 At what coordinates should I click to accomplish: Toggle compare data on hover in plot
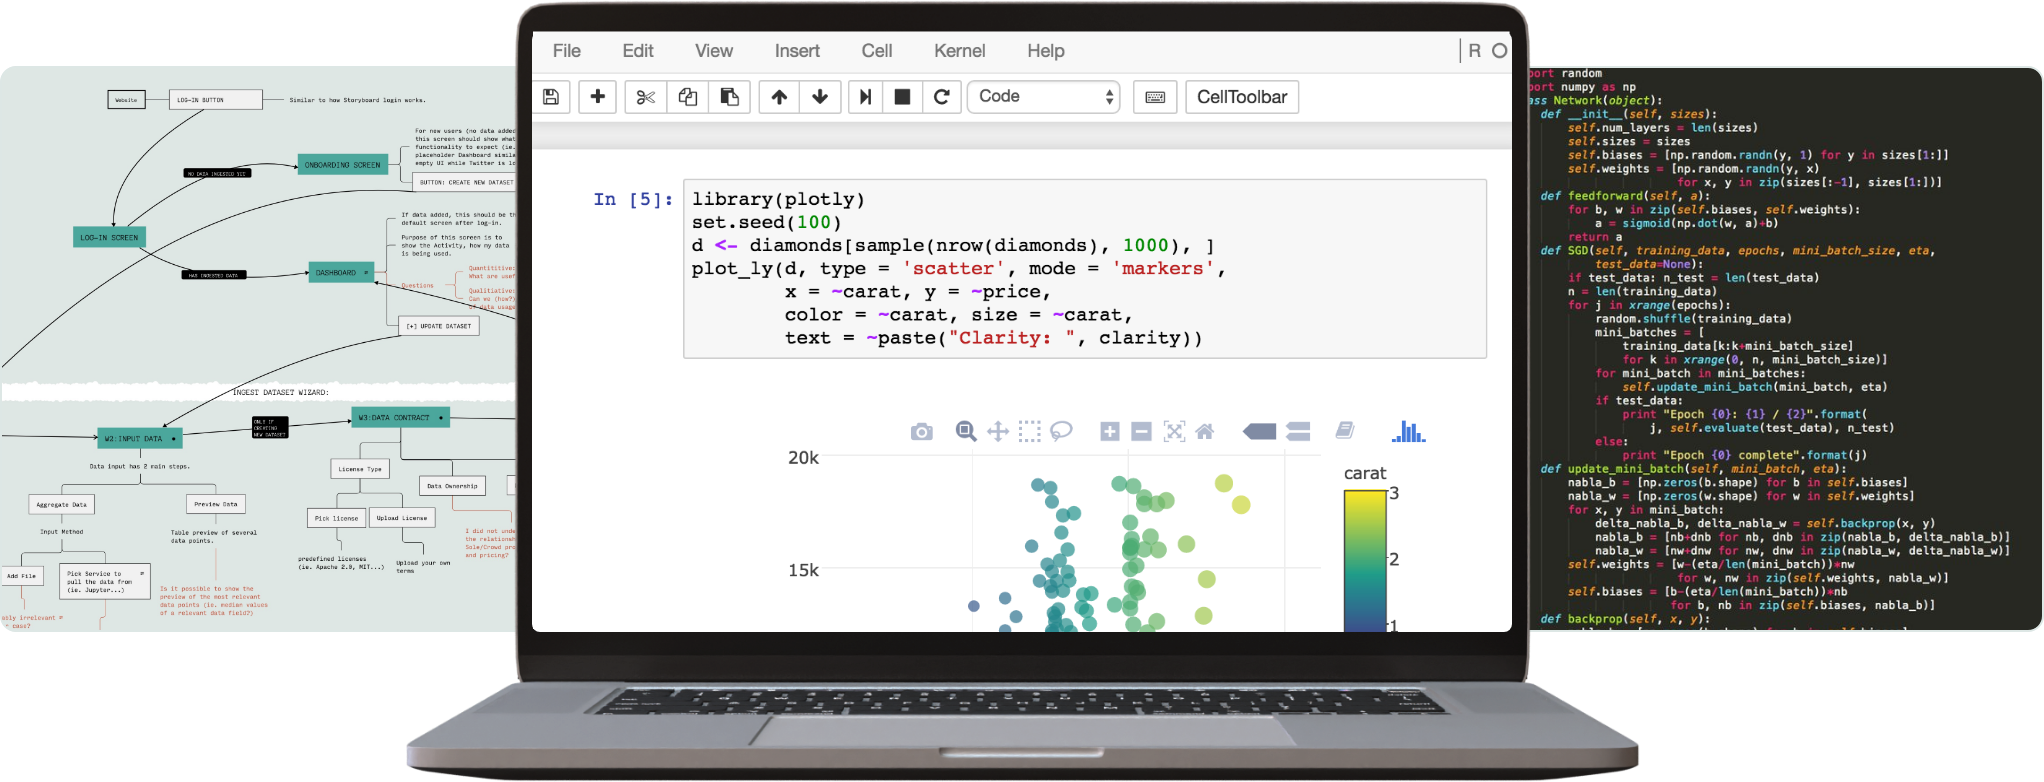pos(1298,432)
